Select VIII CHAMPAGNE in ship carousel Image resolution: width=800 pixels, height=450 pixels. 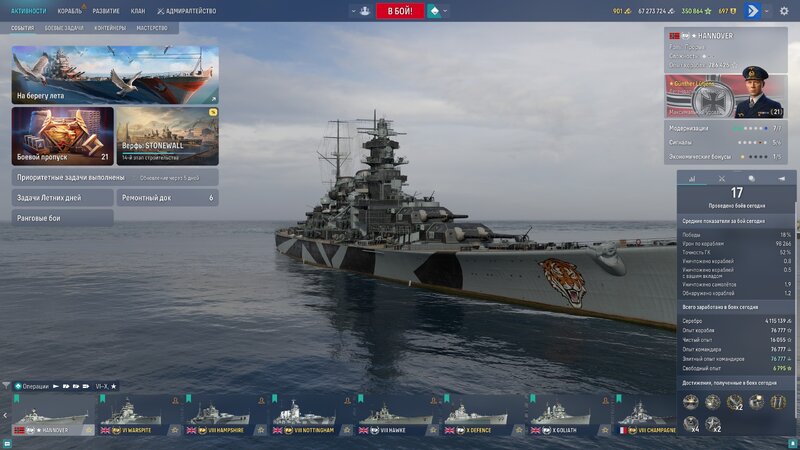pos(645,415)
